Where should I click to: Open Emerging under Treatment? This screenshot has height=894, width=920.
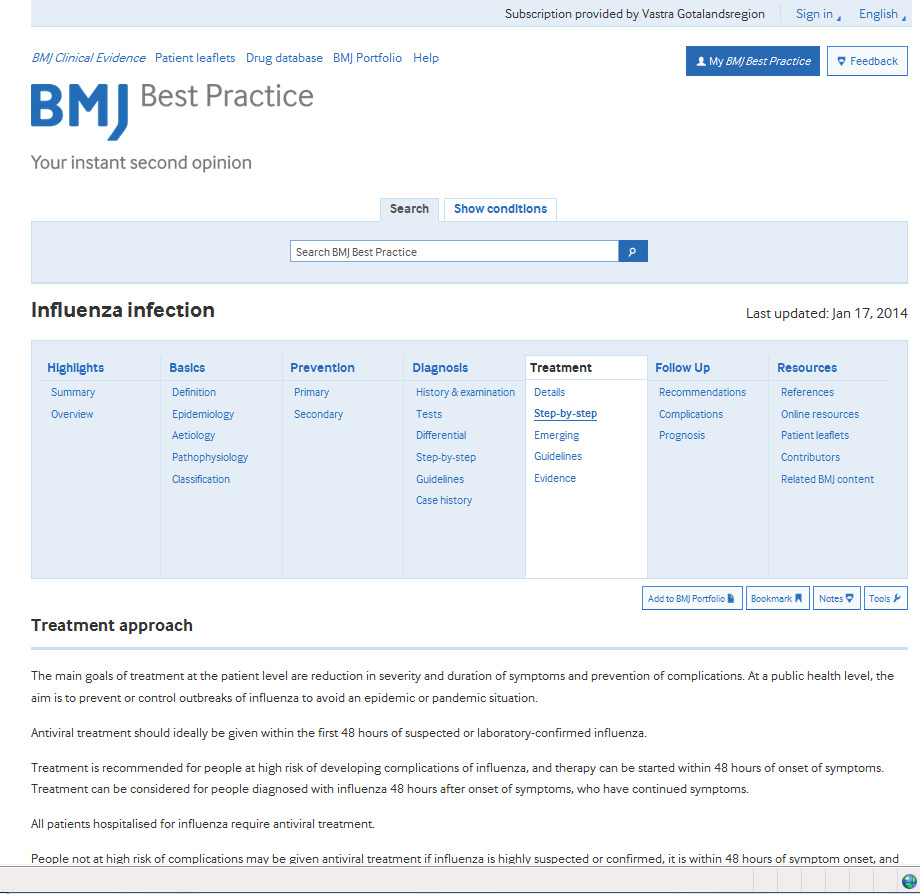click(x=556, y=435)
